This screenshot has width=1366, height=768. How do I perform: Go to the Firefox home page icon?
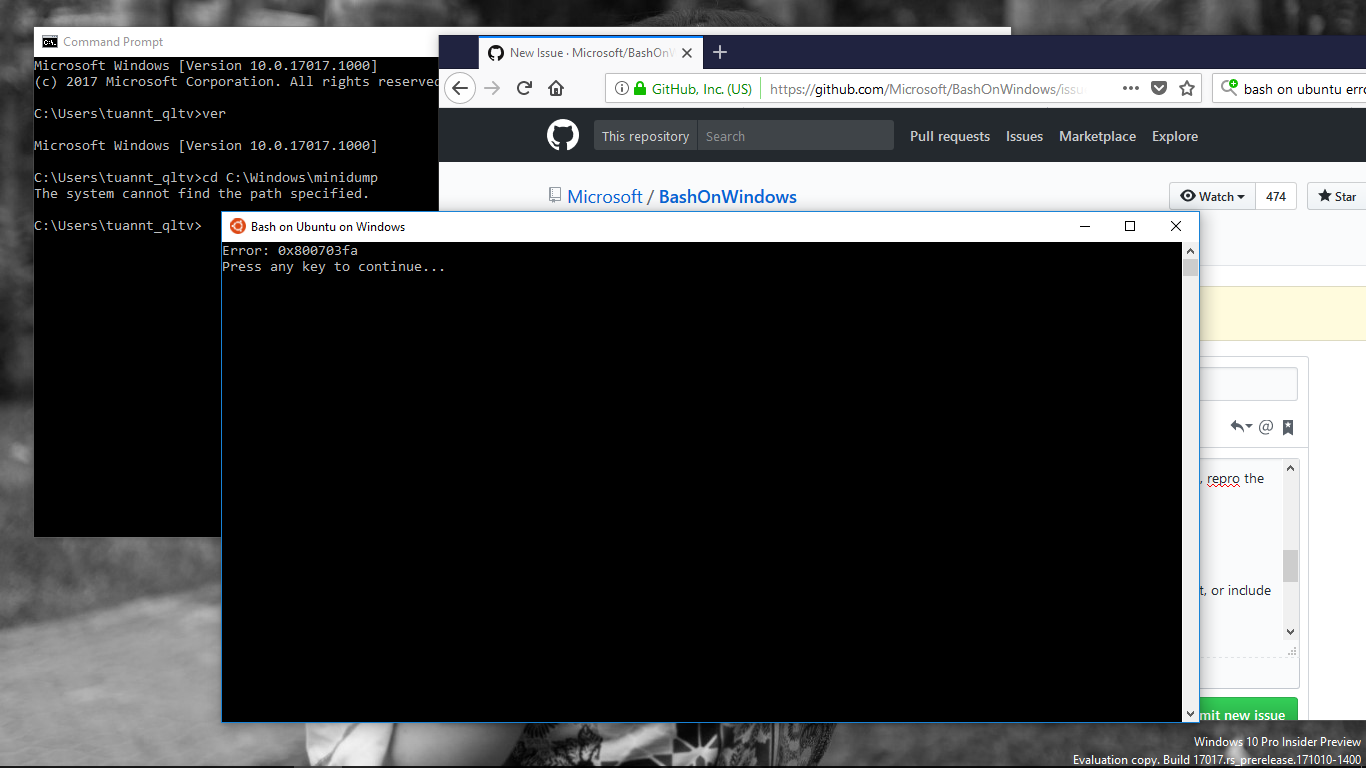556,88
